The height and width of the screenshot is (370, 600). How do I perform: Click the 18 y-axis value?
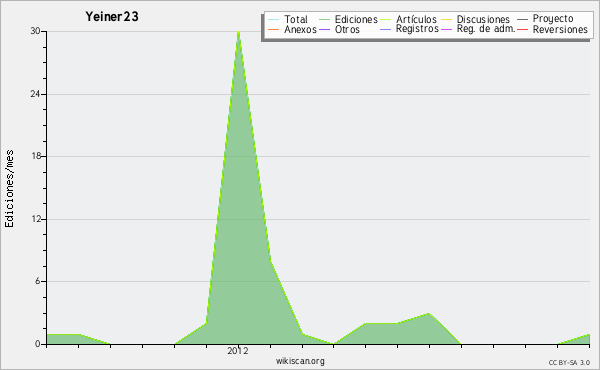36,156
